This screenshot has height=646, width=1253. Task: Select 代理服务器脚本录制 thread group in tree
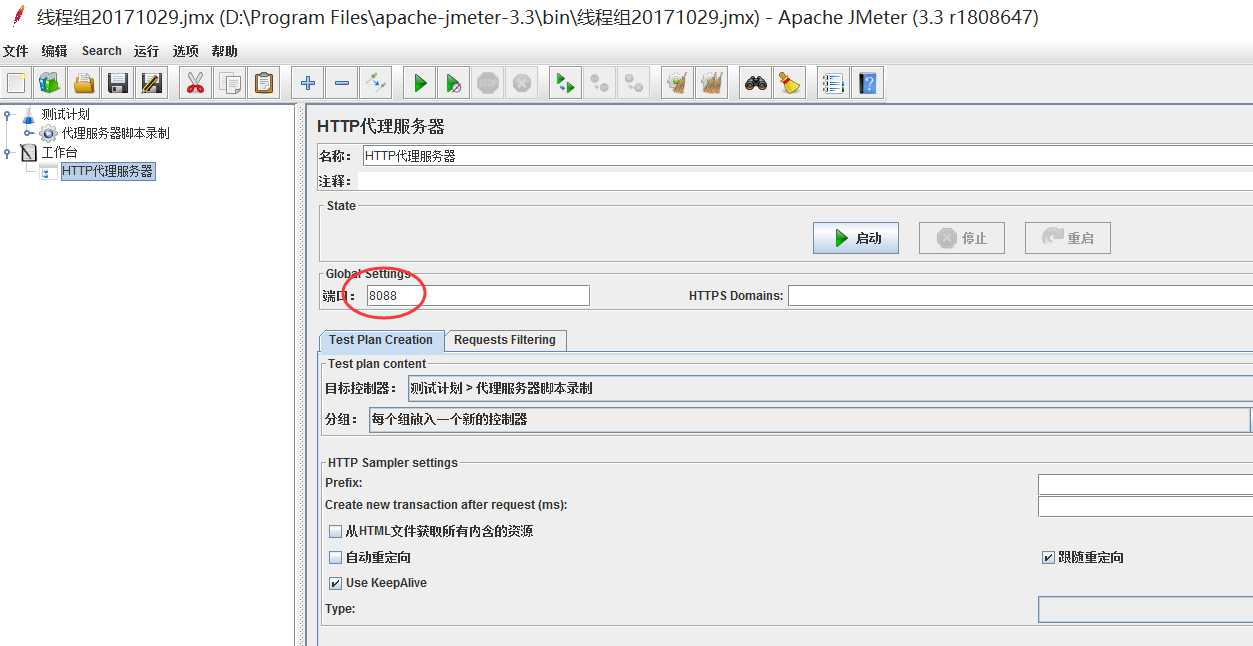coord(115,133)
